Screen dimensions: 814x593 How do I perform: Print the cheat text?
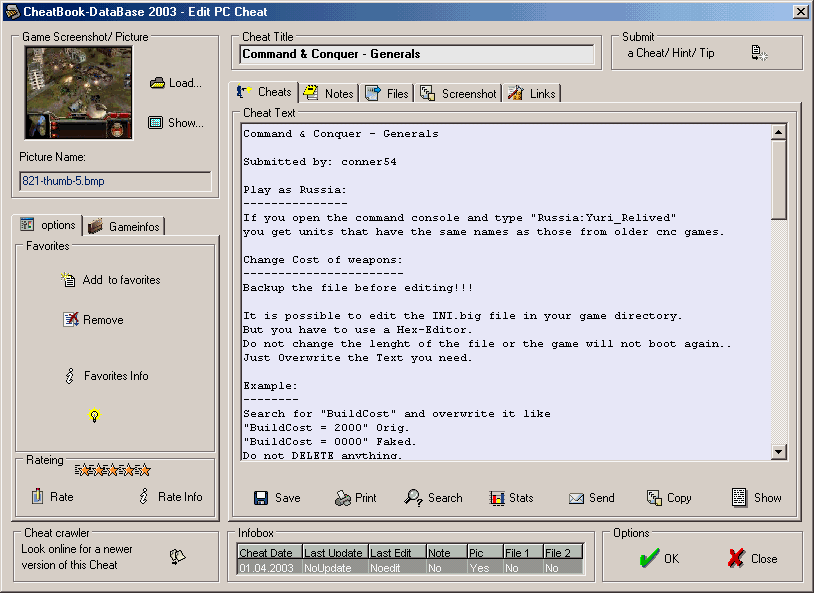(x=343, y=498)
